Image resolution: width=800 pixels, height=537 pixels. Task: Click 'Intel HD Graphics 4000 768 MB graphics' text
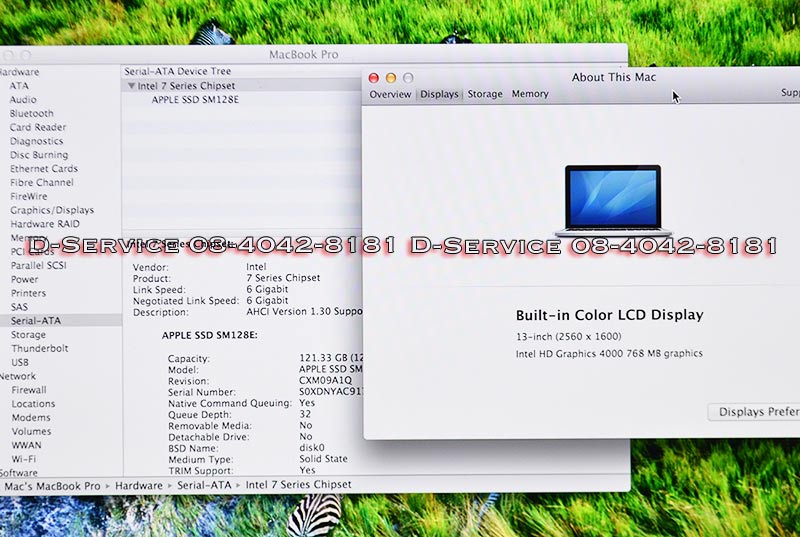point(609,353)
